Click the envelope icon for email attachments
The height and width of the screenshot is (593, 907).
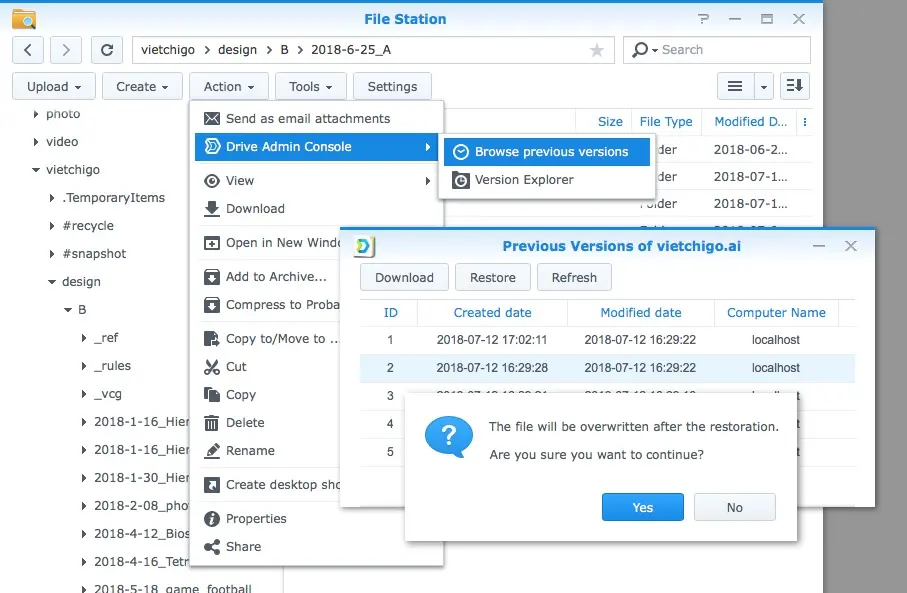212,119
